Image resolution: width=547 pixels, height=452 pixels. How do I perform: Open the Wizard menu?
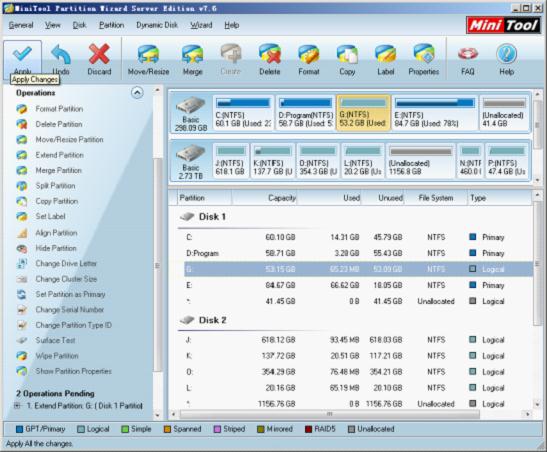tap(201, 25)
